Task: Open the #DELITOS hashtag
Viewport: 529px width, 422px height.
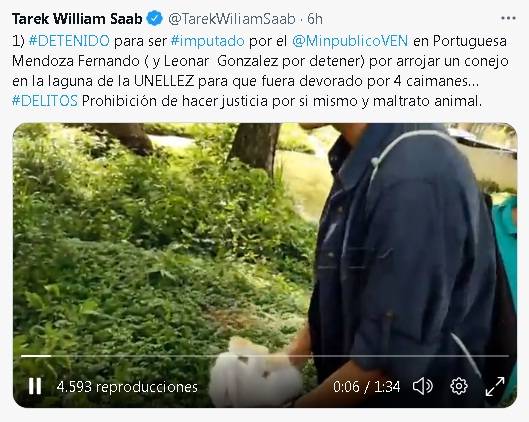Action: (x=45, y=101)
